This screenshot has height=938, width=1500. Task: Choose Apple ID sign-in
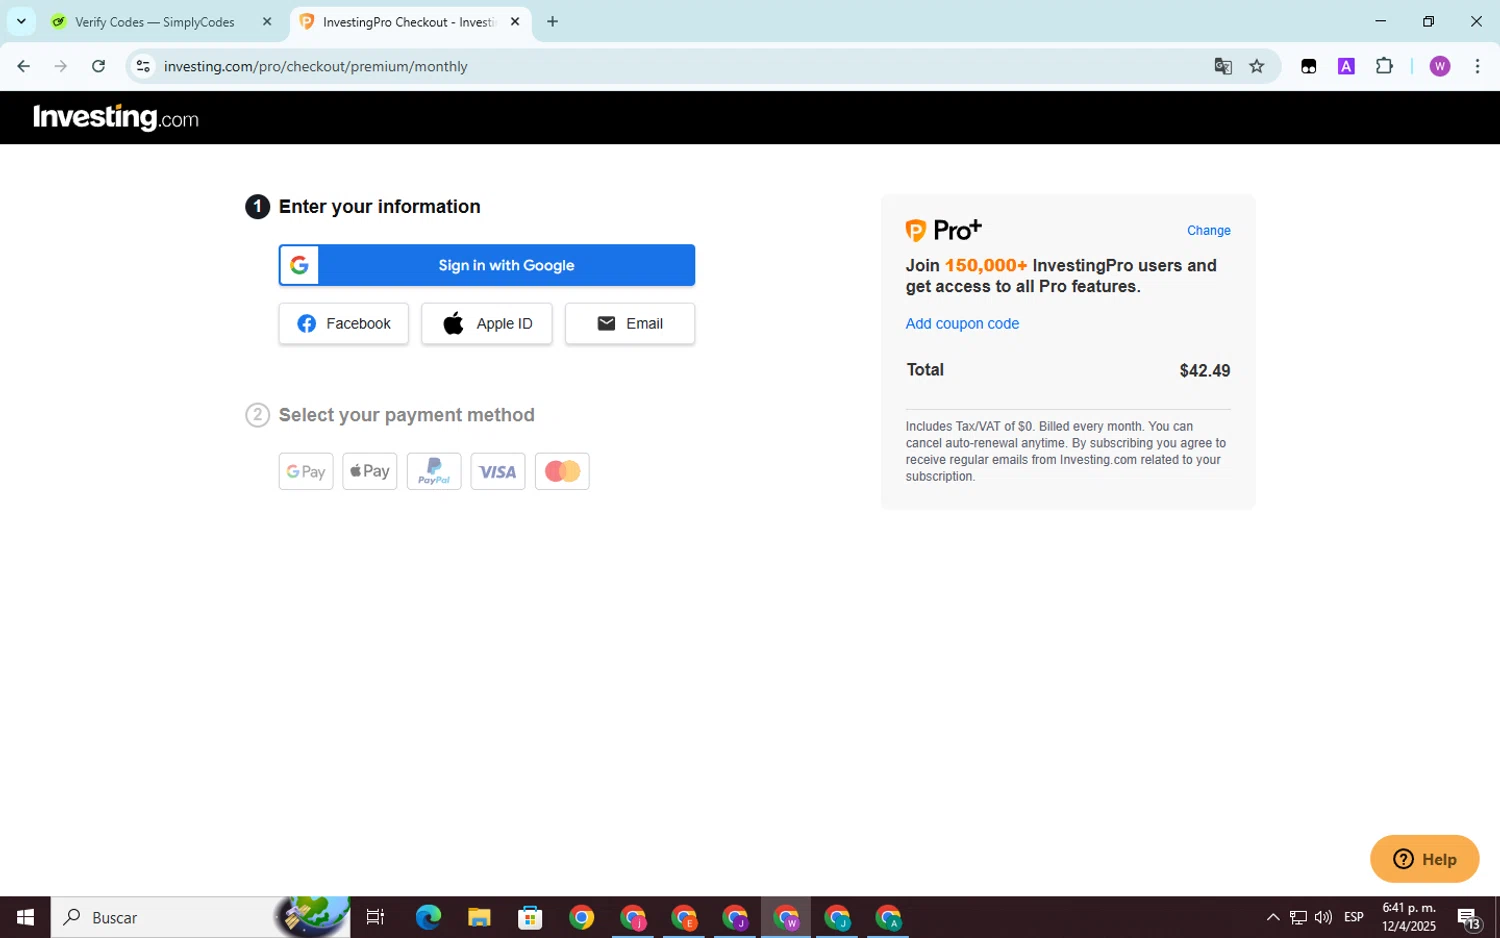tap(486, 323)
